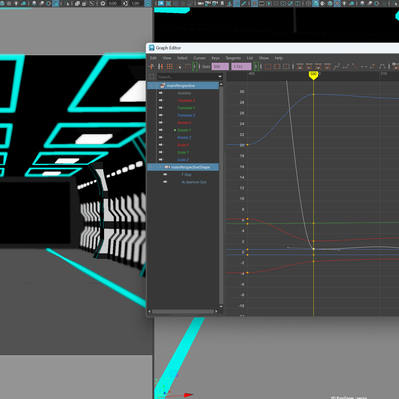Screen dimensions: 399x399
Task: Collapse the mainPerspectiveShape node in the outliner
Action: pos(160,167)
